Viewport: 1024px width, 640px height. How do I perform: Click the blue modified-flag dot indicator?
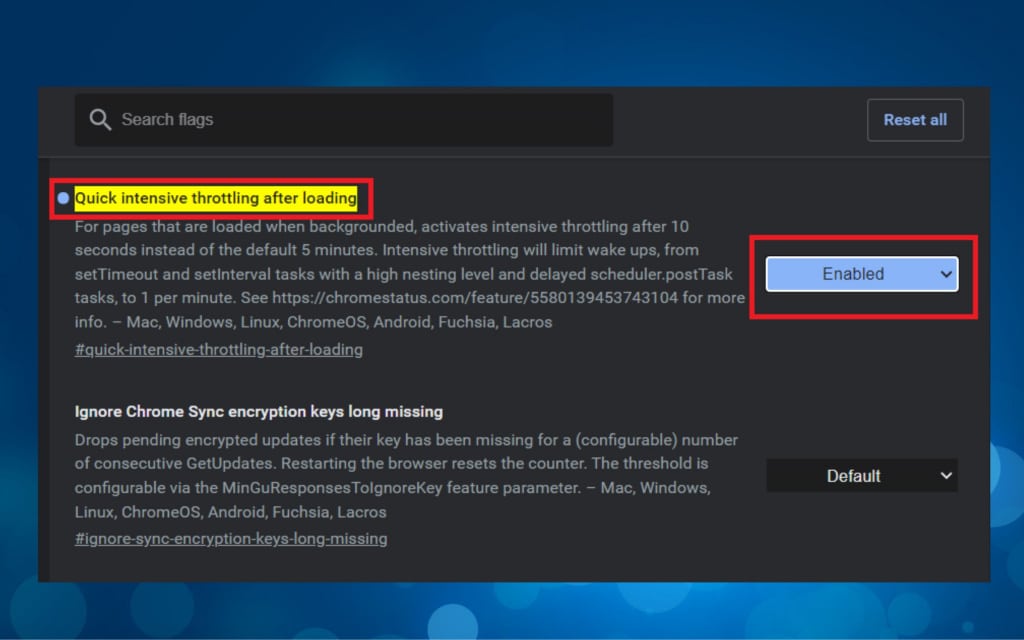pos(63,198)
